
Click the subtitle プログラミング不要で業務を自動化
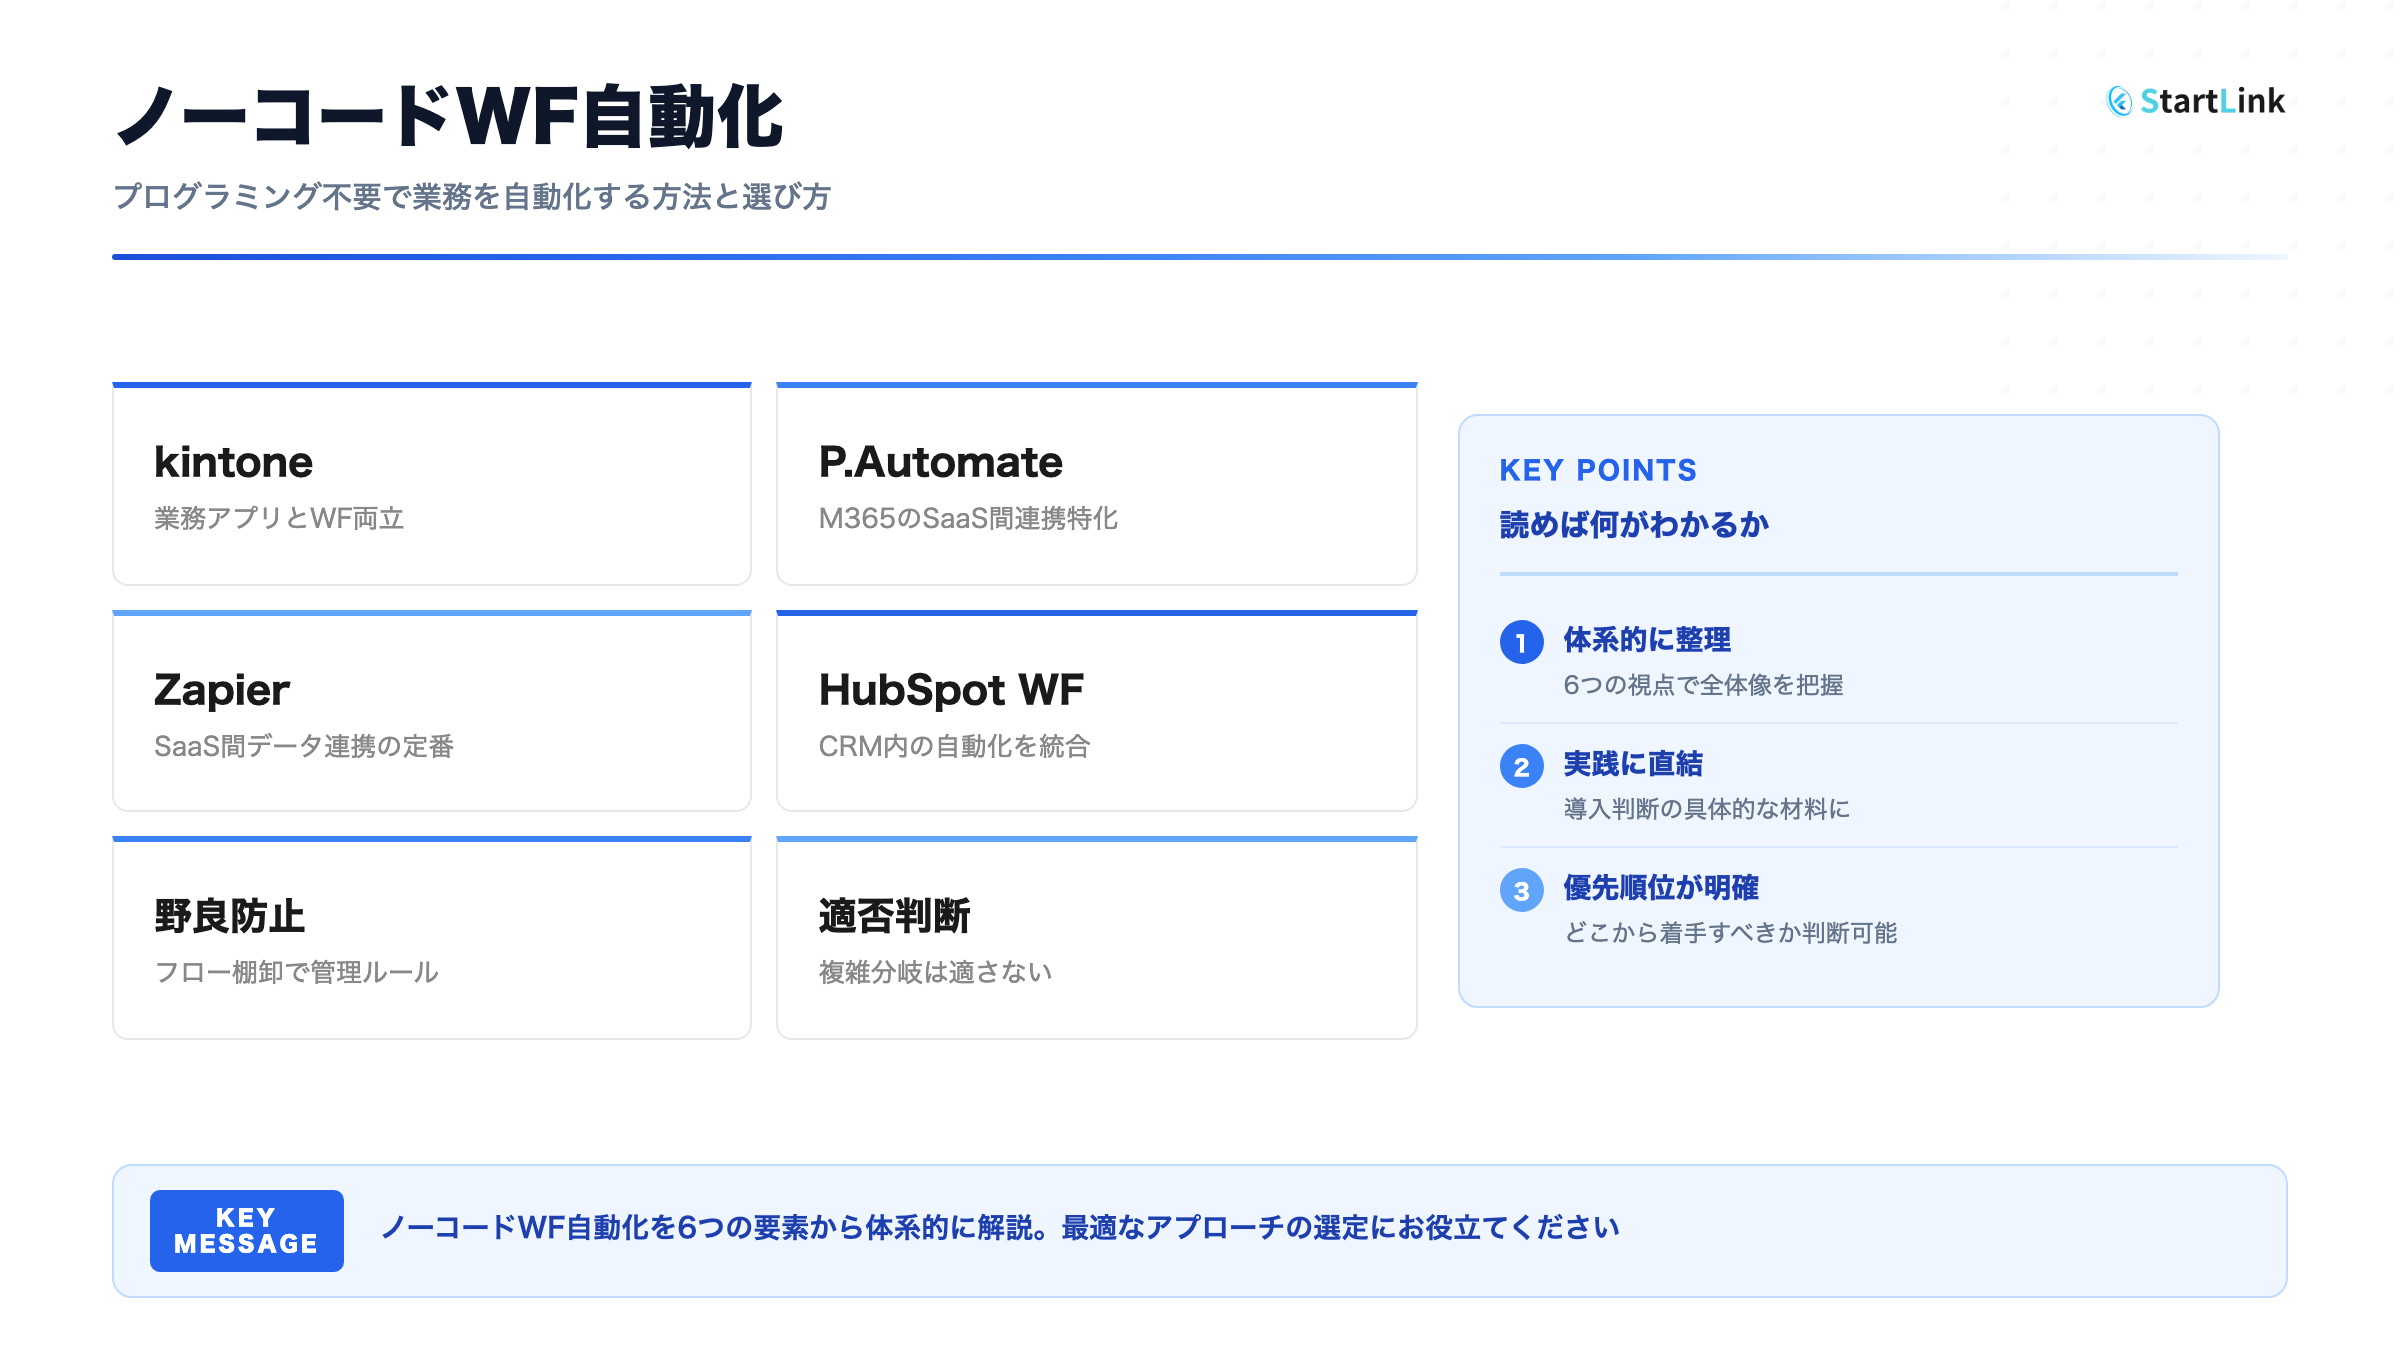coord(471,196)
